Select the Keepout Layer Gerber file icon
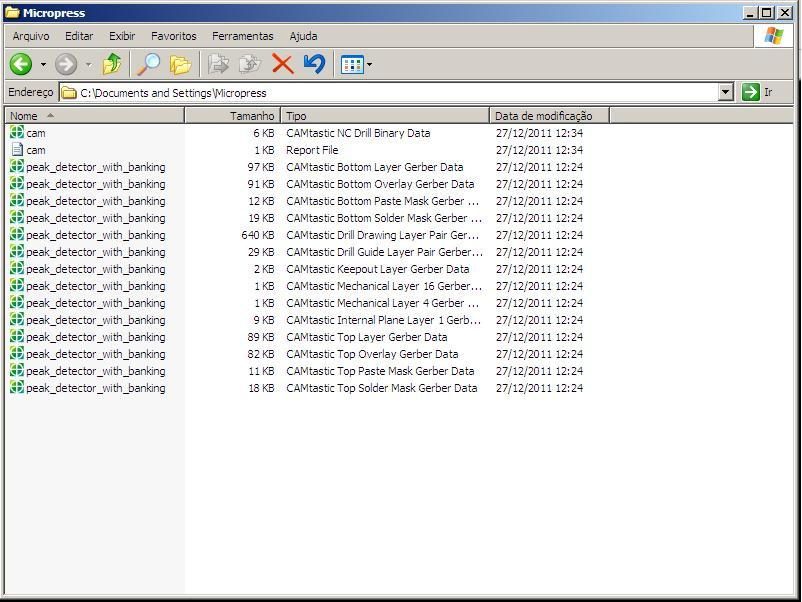Screen dimensions: 802x602 point(17,268)
